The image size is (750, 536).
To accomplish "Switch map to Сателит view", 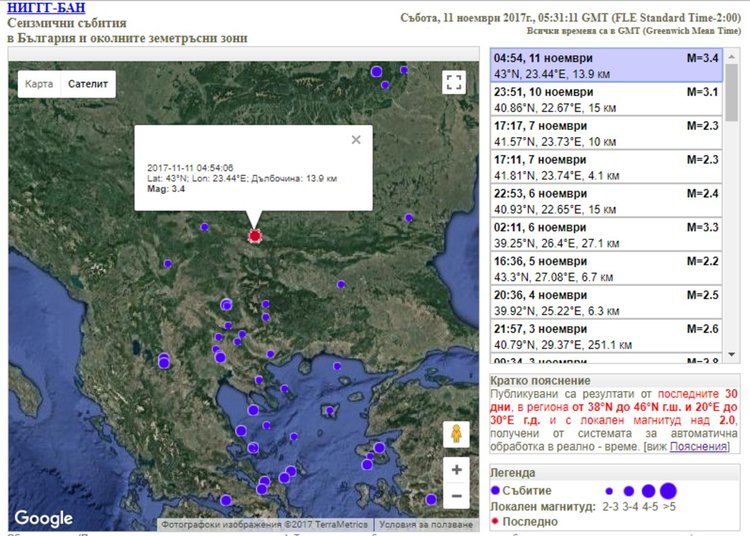I will [x=87, y=84].
